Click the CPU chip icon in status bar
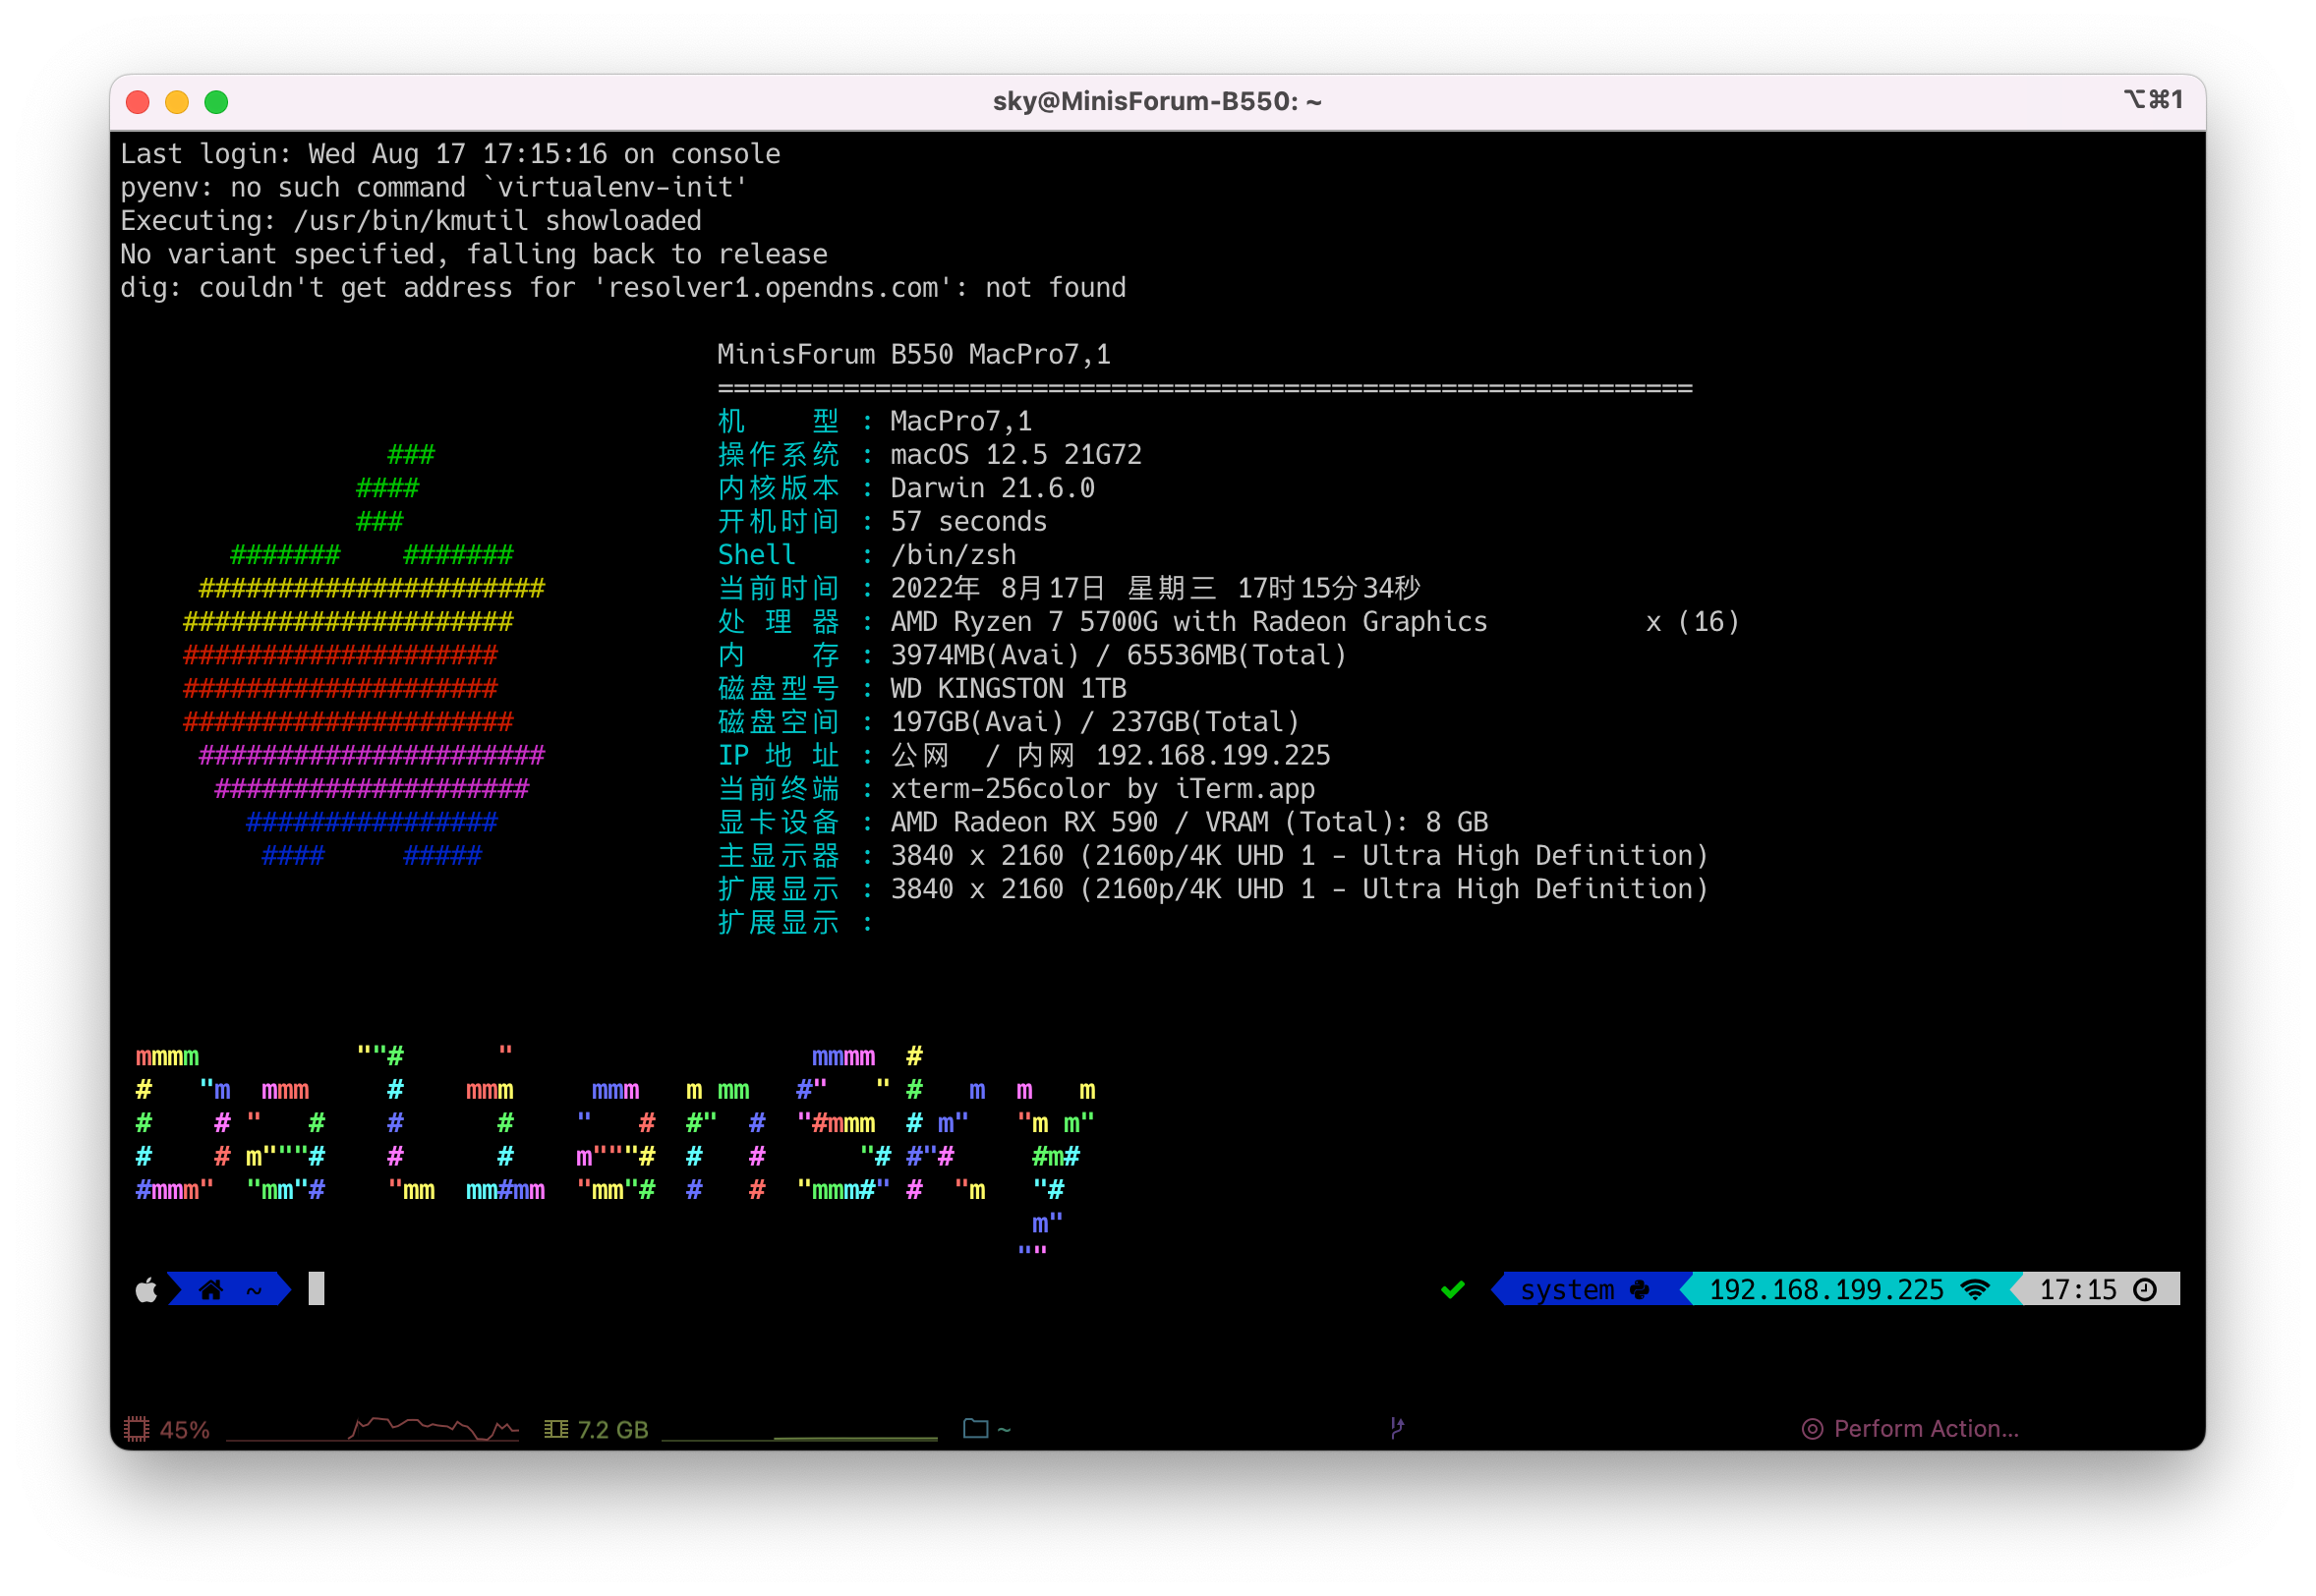 [136, 1429]
